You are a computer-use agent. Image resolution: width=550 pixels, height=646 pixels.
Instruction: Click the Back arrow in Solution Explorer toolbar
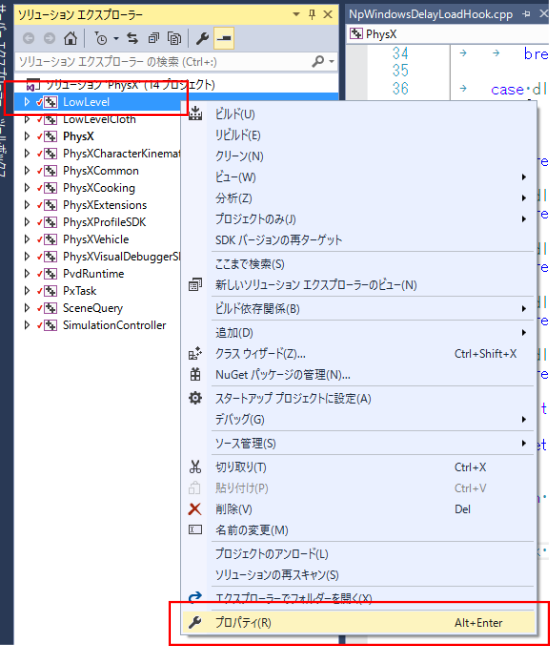[x=28, y=38]
